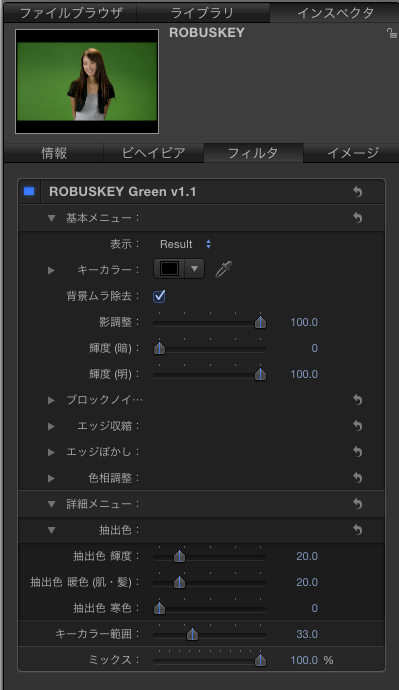Click the 抽出色 暖色 (肌・髪) slider handle

179,583
